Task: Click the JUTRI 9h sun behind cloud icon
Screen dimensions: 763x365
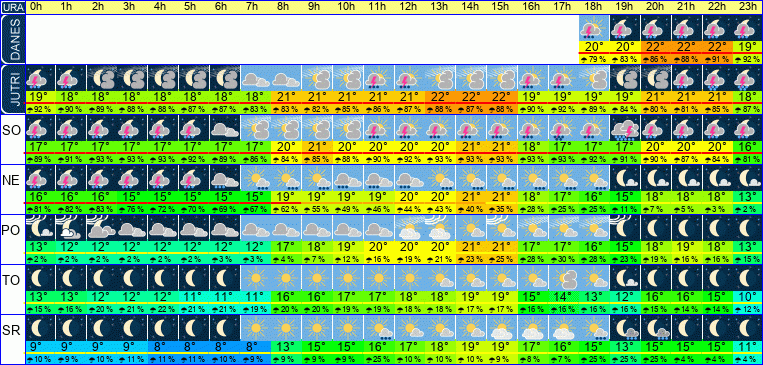Action: coord(317,78)
